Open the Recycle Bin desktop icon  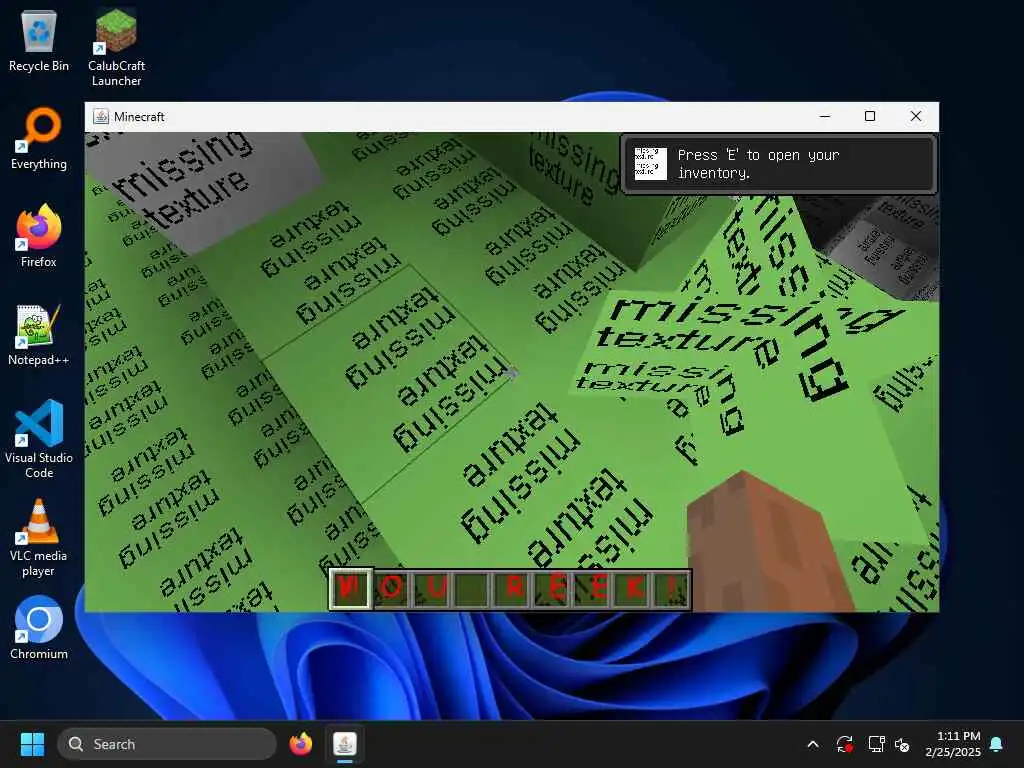coord(39,40)
